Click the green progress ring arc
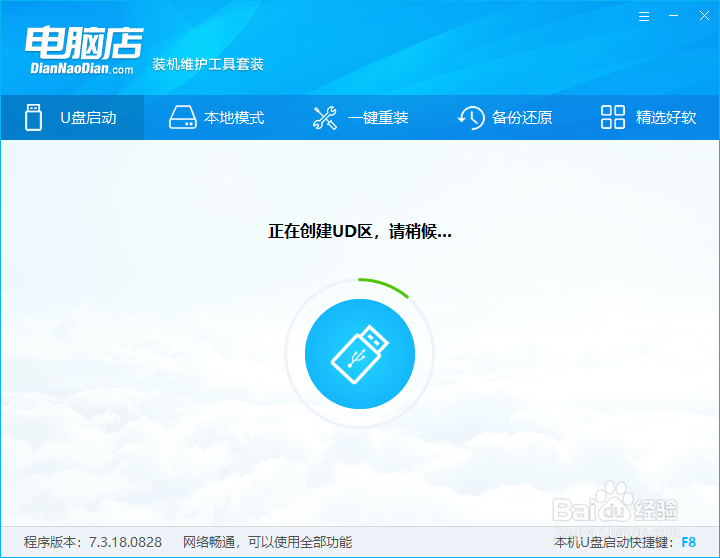The width and height of the screenshot is (720, 558). (385, 287)
